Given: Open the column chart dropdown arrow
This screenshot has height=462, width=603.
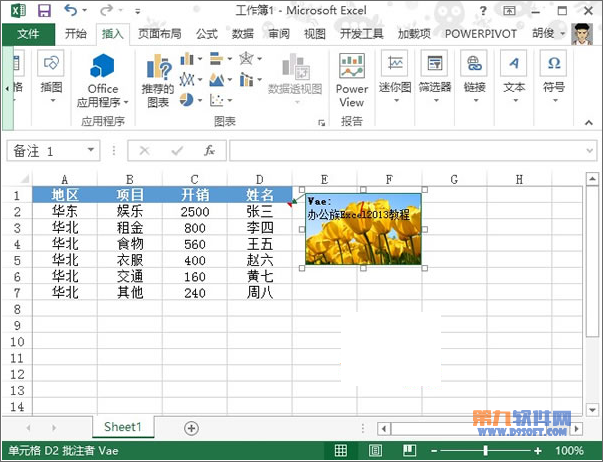Looking at the screenshot, I should pyautogui.click(x=200, y=59).
